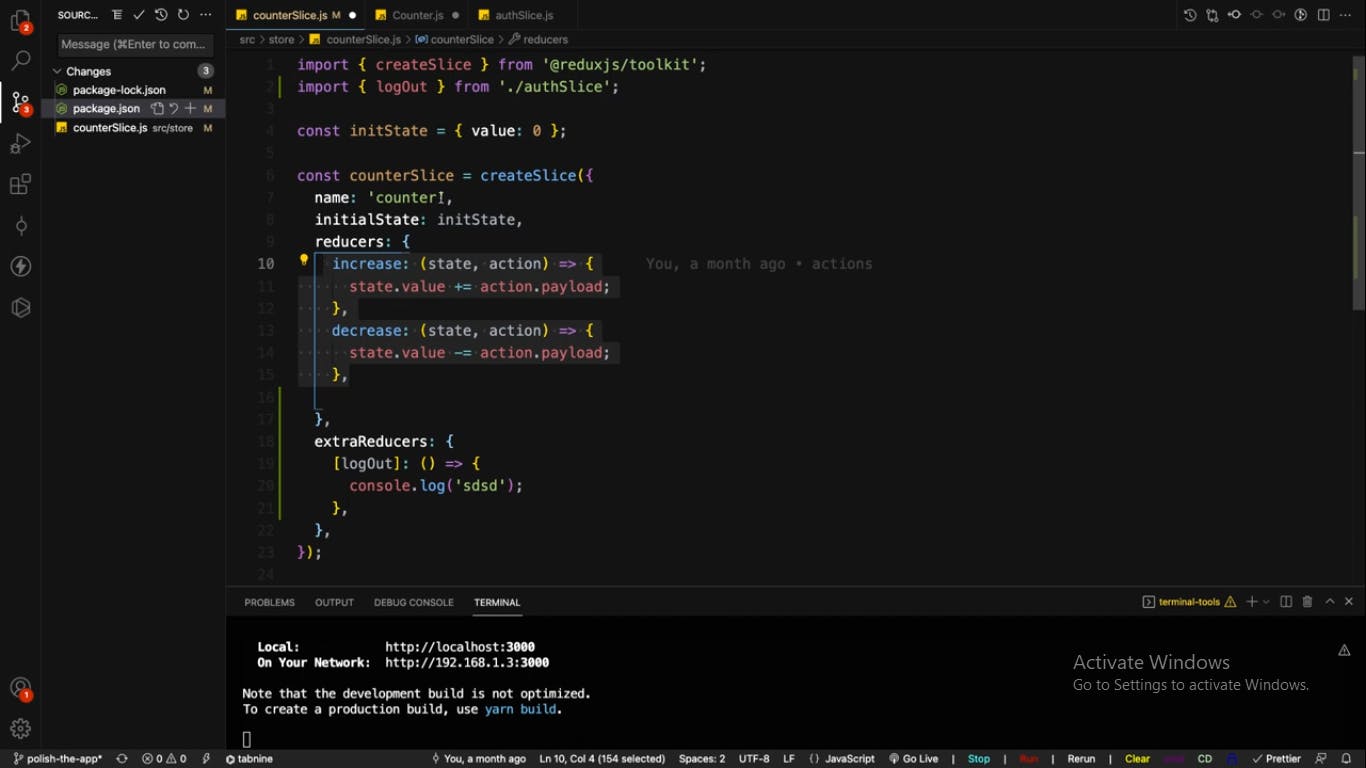Discard changes on package.json row
This screenshot has height=768, width=1366.
173,108
